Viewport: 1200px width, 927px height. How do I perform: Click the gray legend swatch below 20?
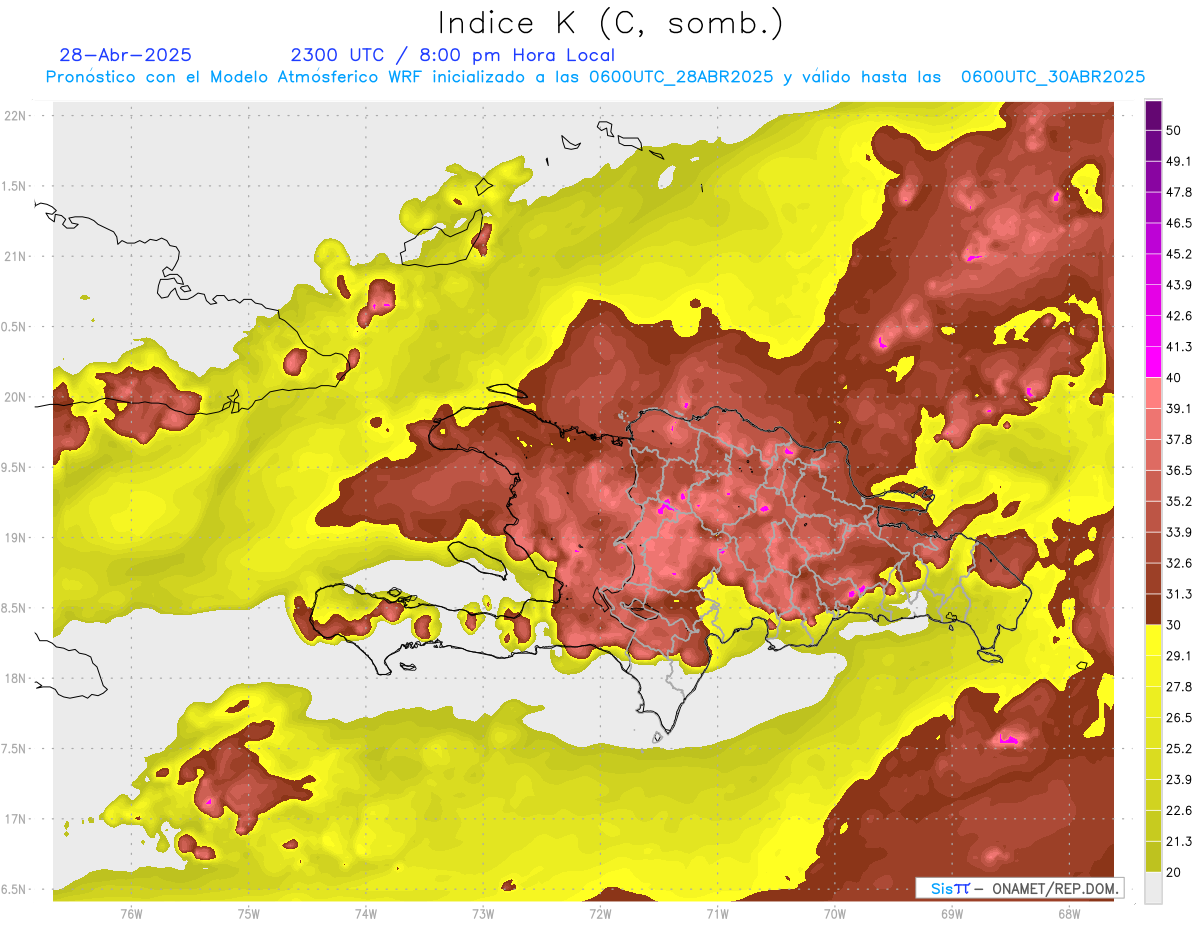tap(1153, 888)
